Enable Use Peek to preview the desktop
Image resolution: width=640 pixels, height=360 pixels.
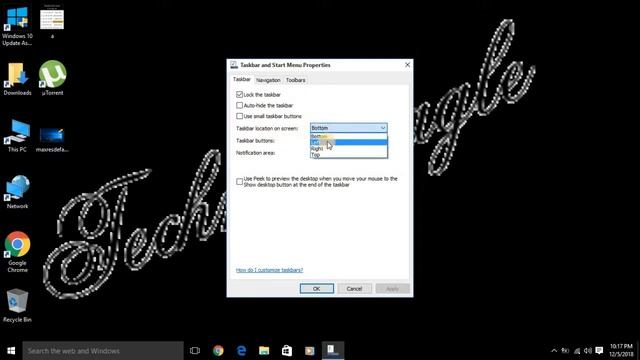coord(240,182)
